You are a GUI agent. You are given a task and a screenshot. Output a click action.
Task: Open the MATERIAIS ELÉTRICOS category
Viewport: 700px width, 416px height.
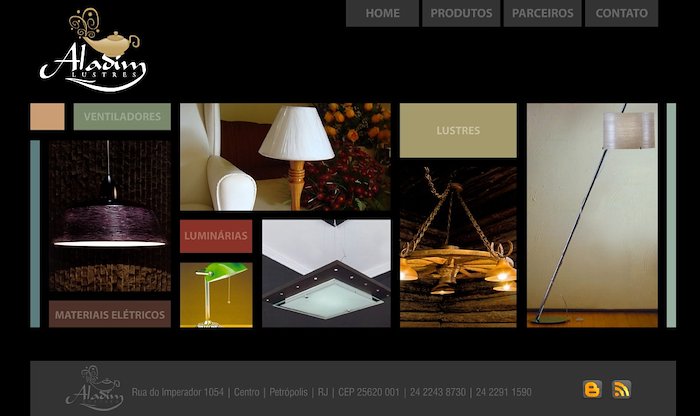tap(110, 314)
